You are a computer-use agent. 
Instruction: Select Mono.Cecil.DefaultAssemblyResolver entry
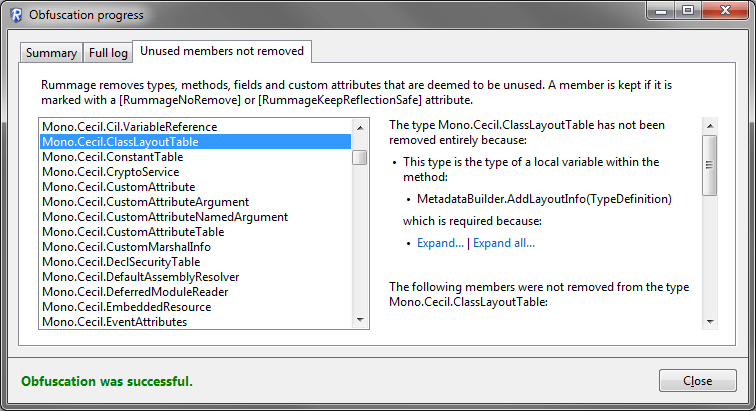195,276
